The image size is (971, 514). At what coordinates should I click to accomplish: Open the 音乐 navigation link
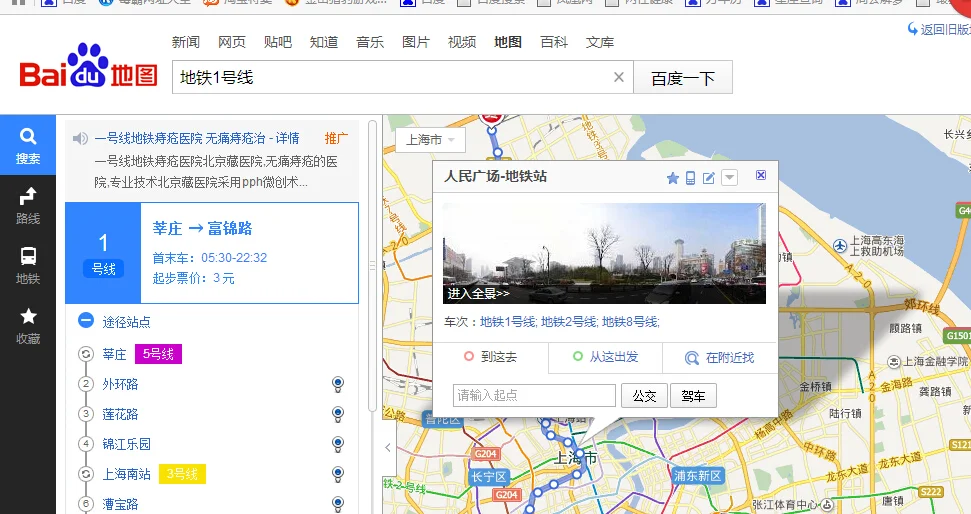370,42
